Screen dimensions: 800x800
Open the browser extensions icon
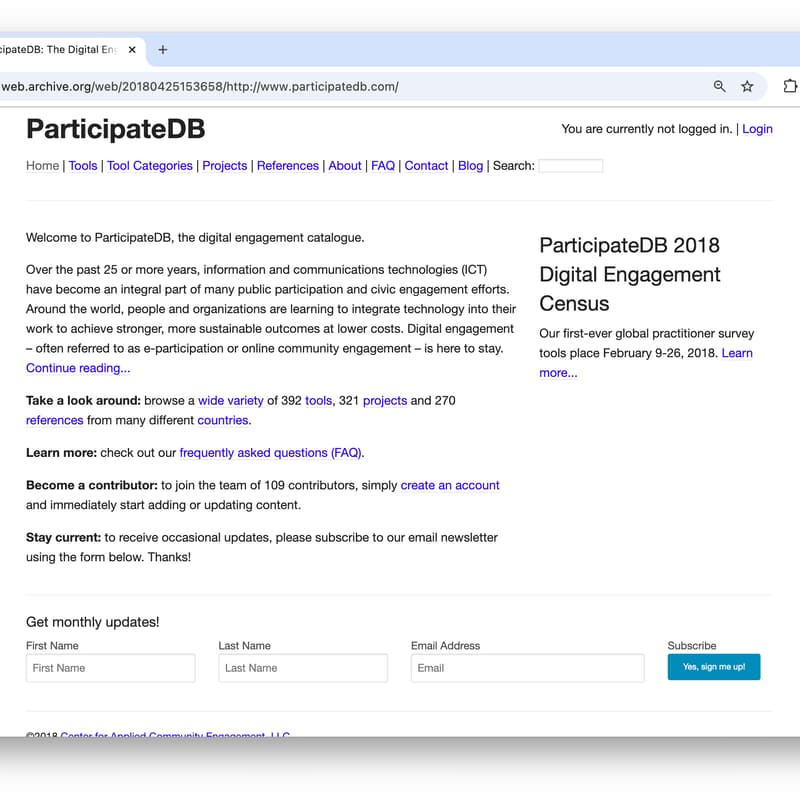(789, 87)
